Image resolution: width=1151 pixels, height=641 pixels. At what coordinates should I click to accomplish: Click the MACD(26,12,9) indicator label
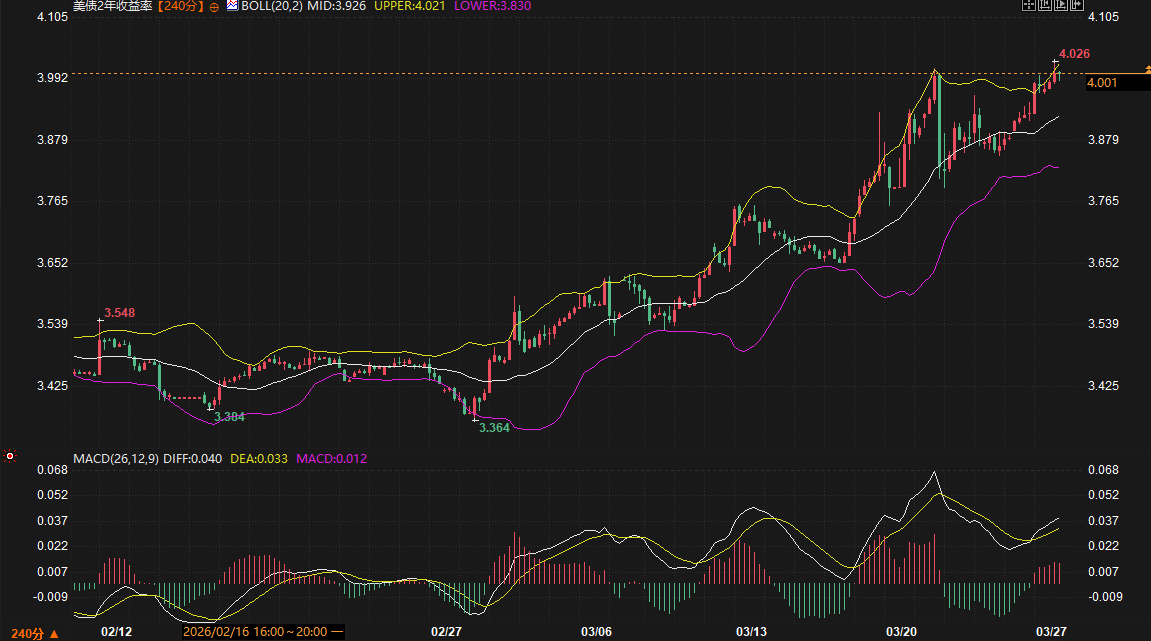115,459
